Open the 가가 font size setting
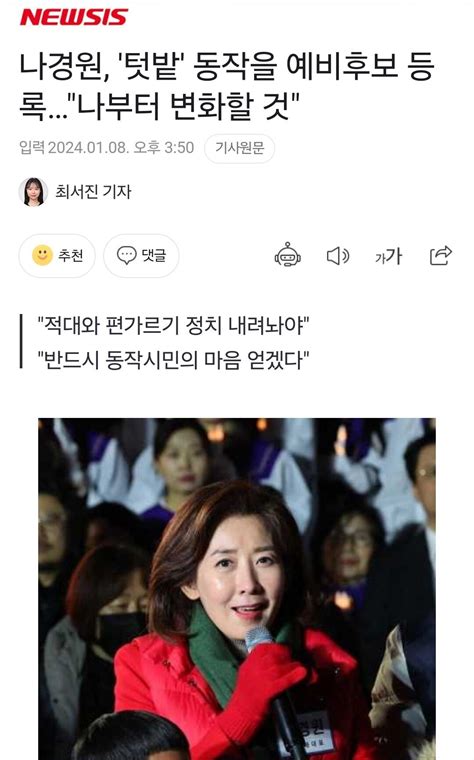This screenshot has height=760, width=474. [x=388, y=256]
